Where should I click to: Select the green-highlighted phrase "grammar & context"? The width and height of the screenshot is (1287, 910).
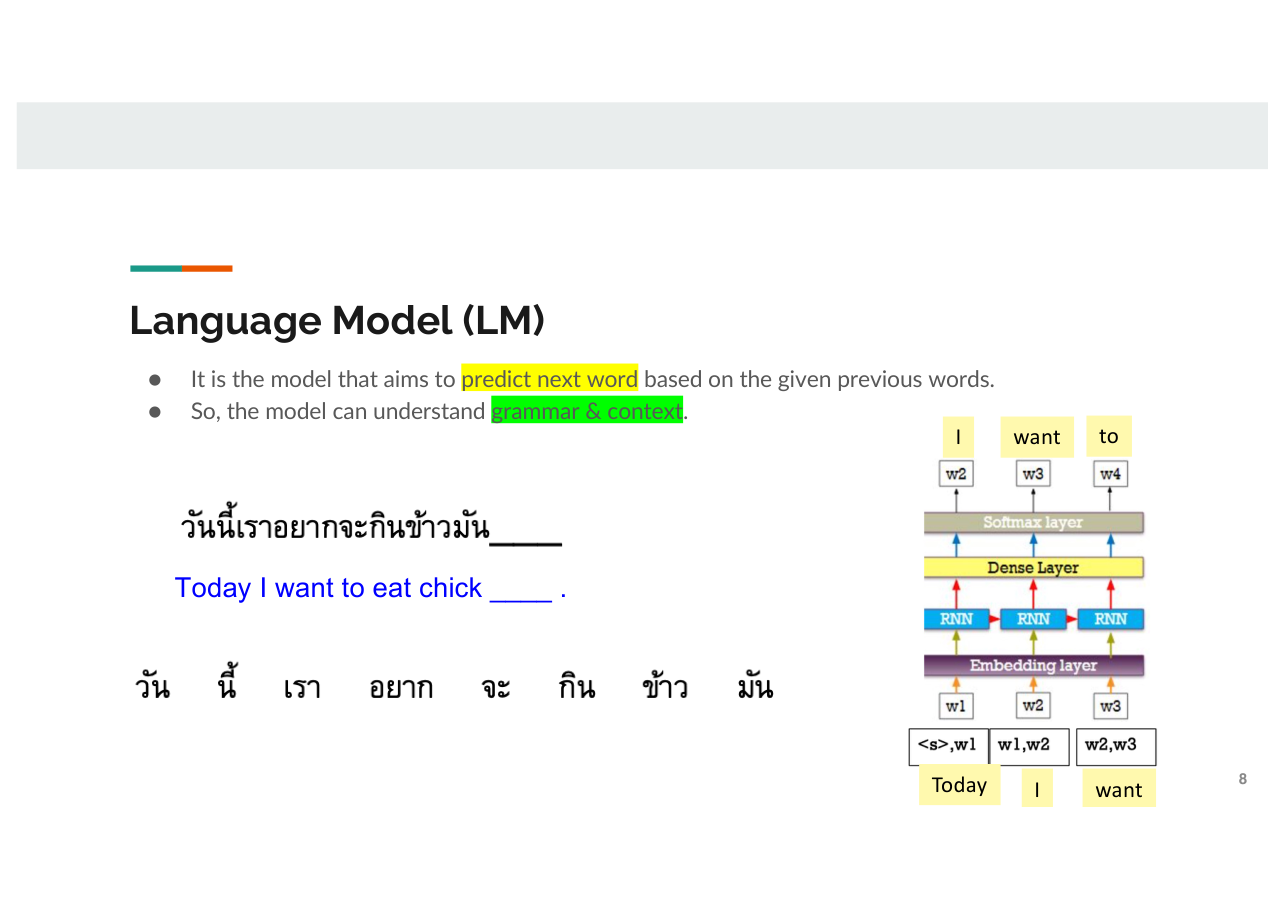click(x=587, y=411)
